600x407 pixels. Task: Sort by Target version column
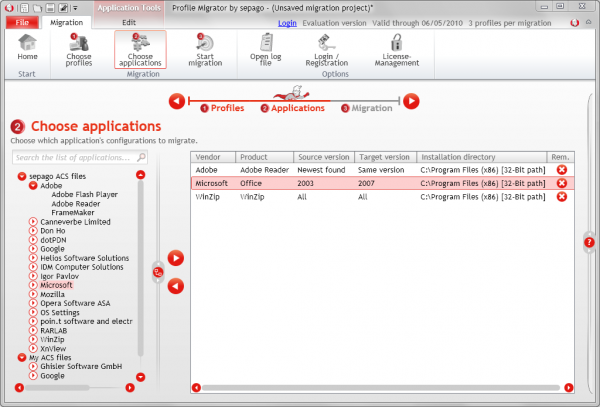[385, 157]
